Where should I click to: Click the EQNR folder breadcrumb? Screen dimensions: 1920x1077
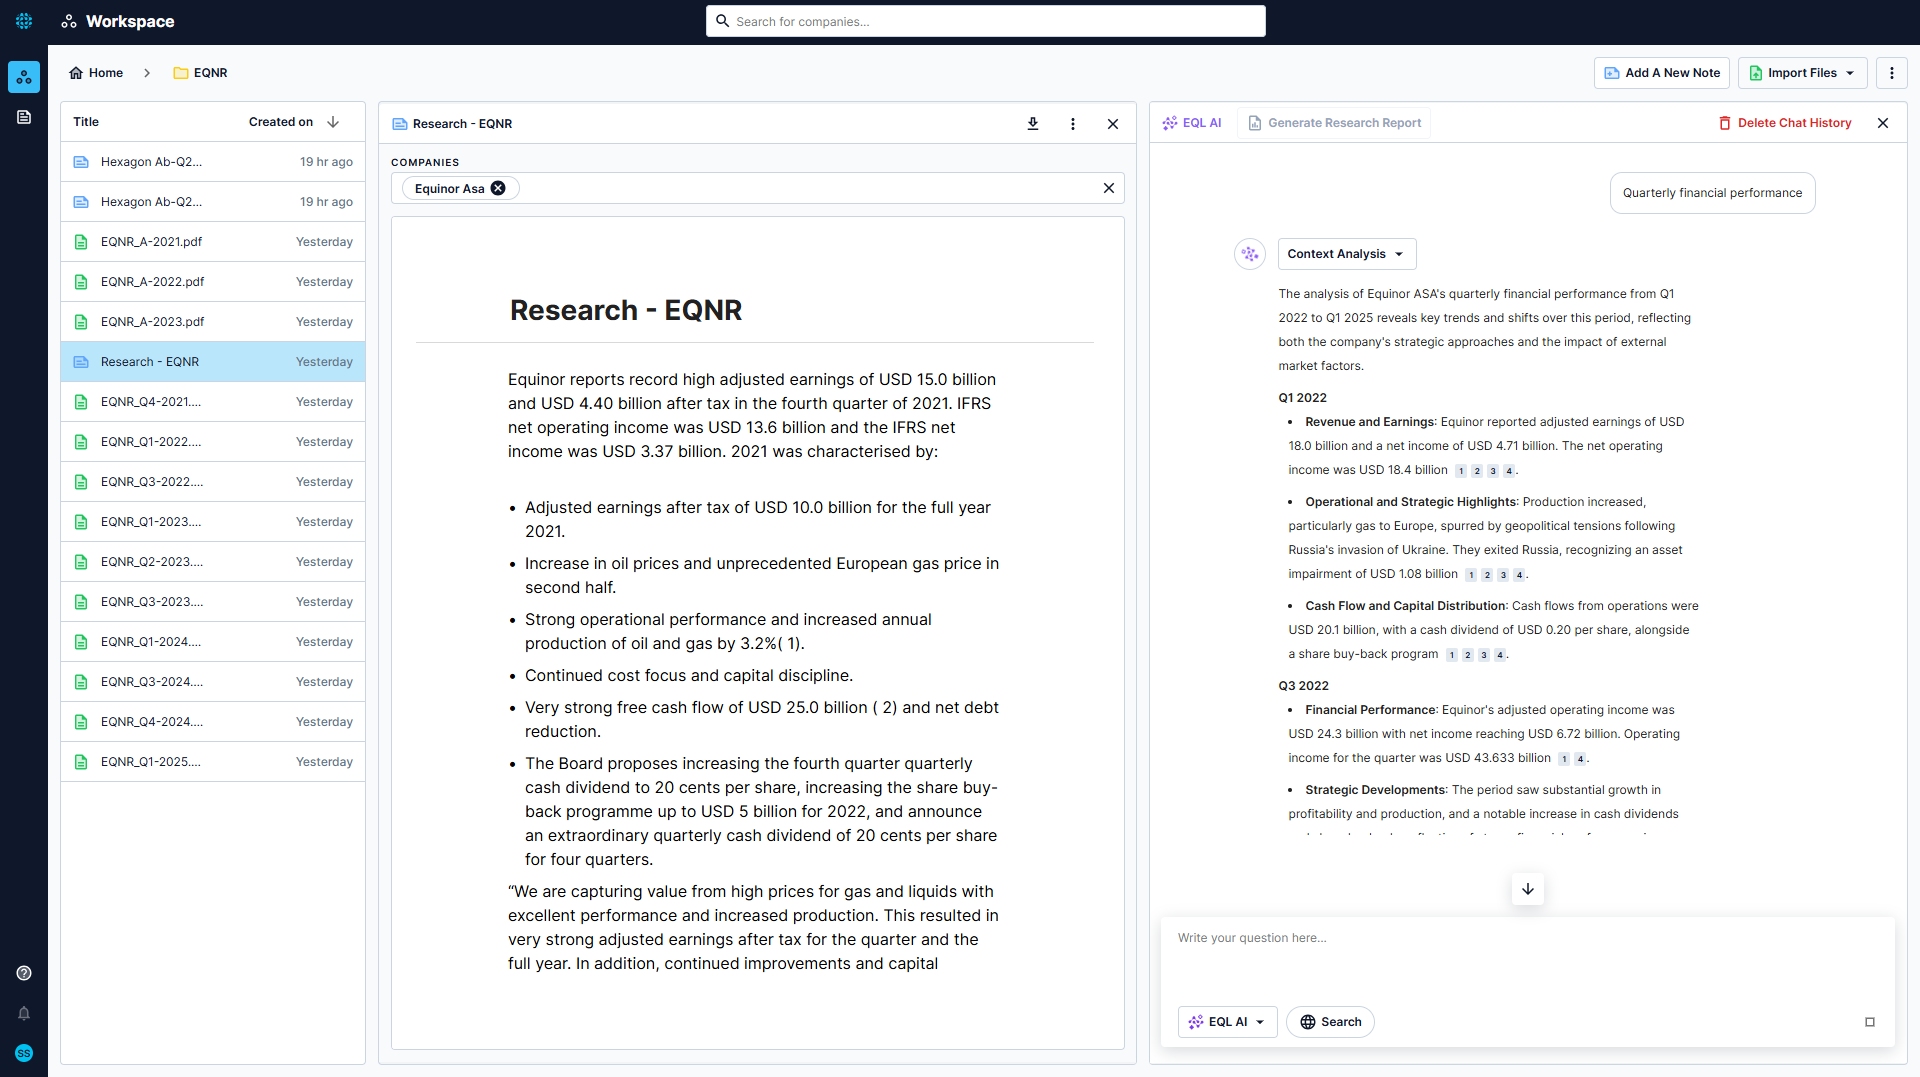coord(200,73)
